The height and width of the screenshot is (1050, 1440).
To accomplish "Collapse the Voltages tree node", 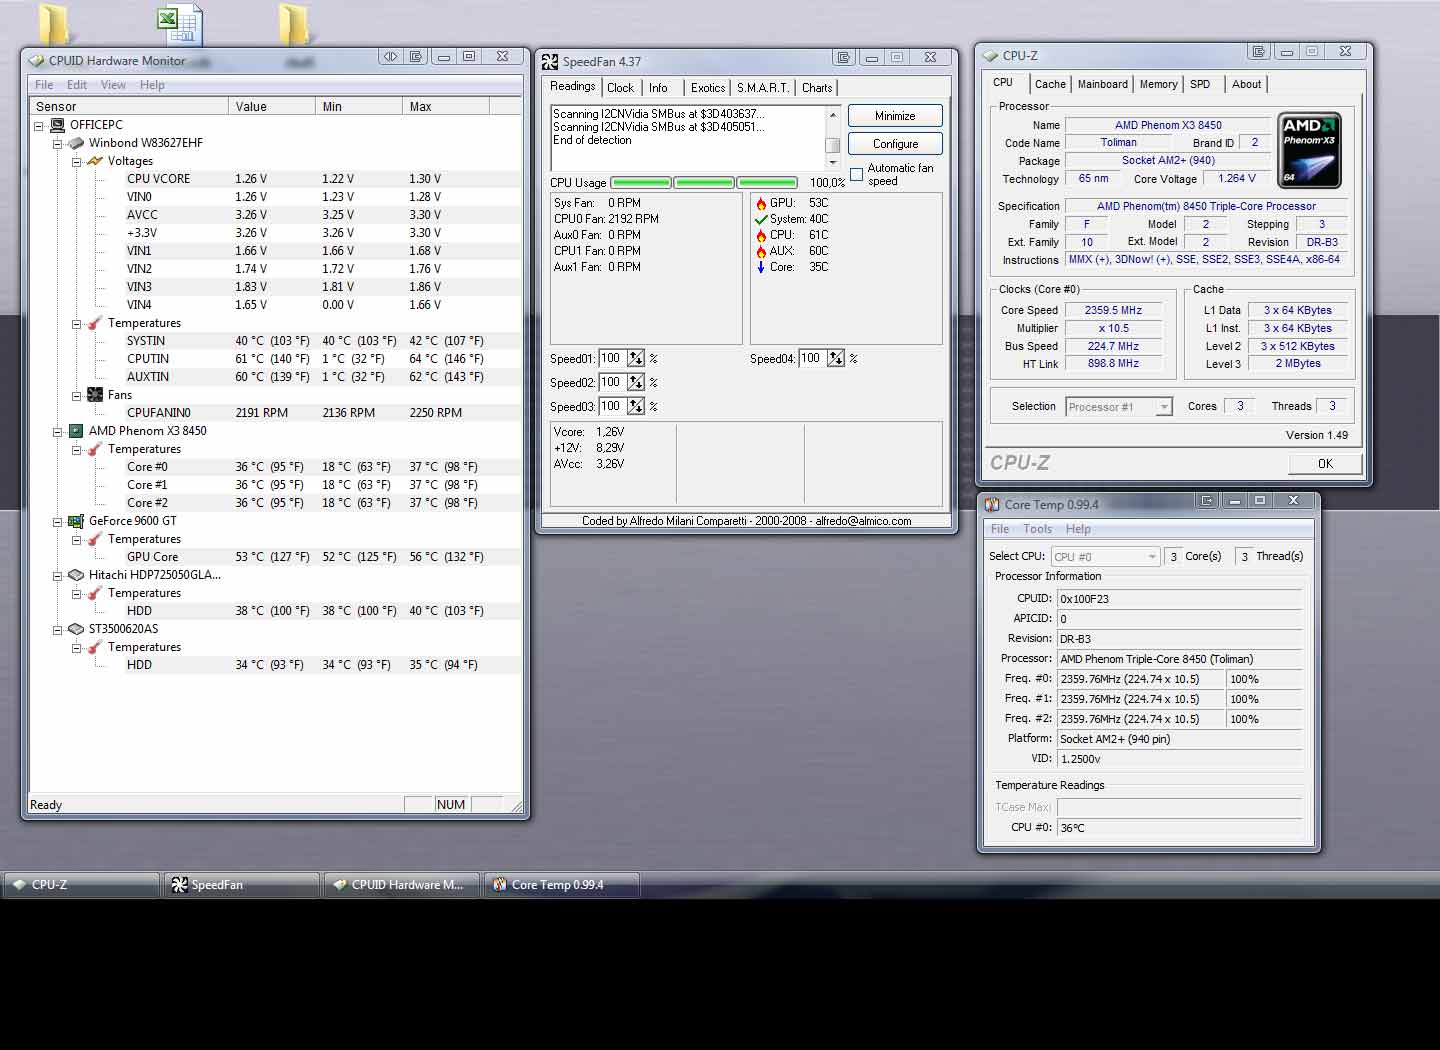I will tap(77, 162).
